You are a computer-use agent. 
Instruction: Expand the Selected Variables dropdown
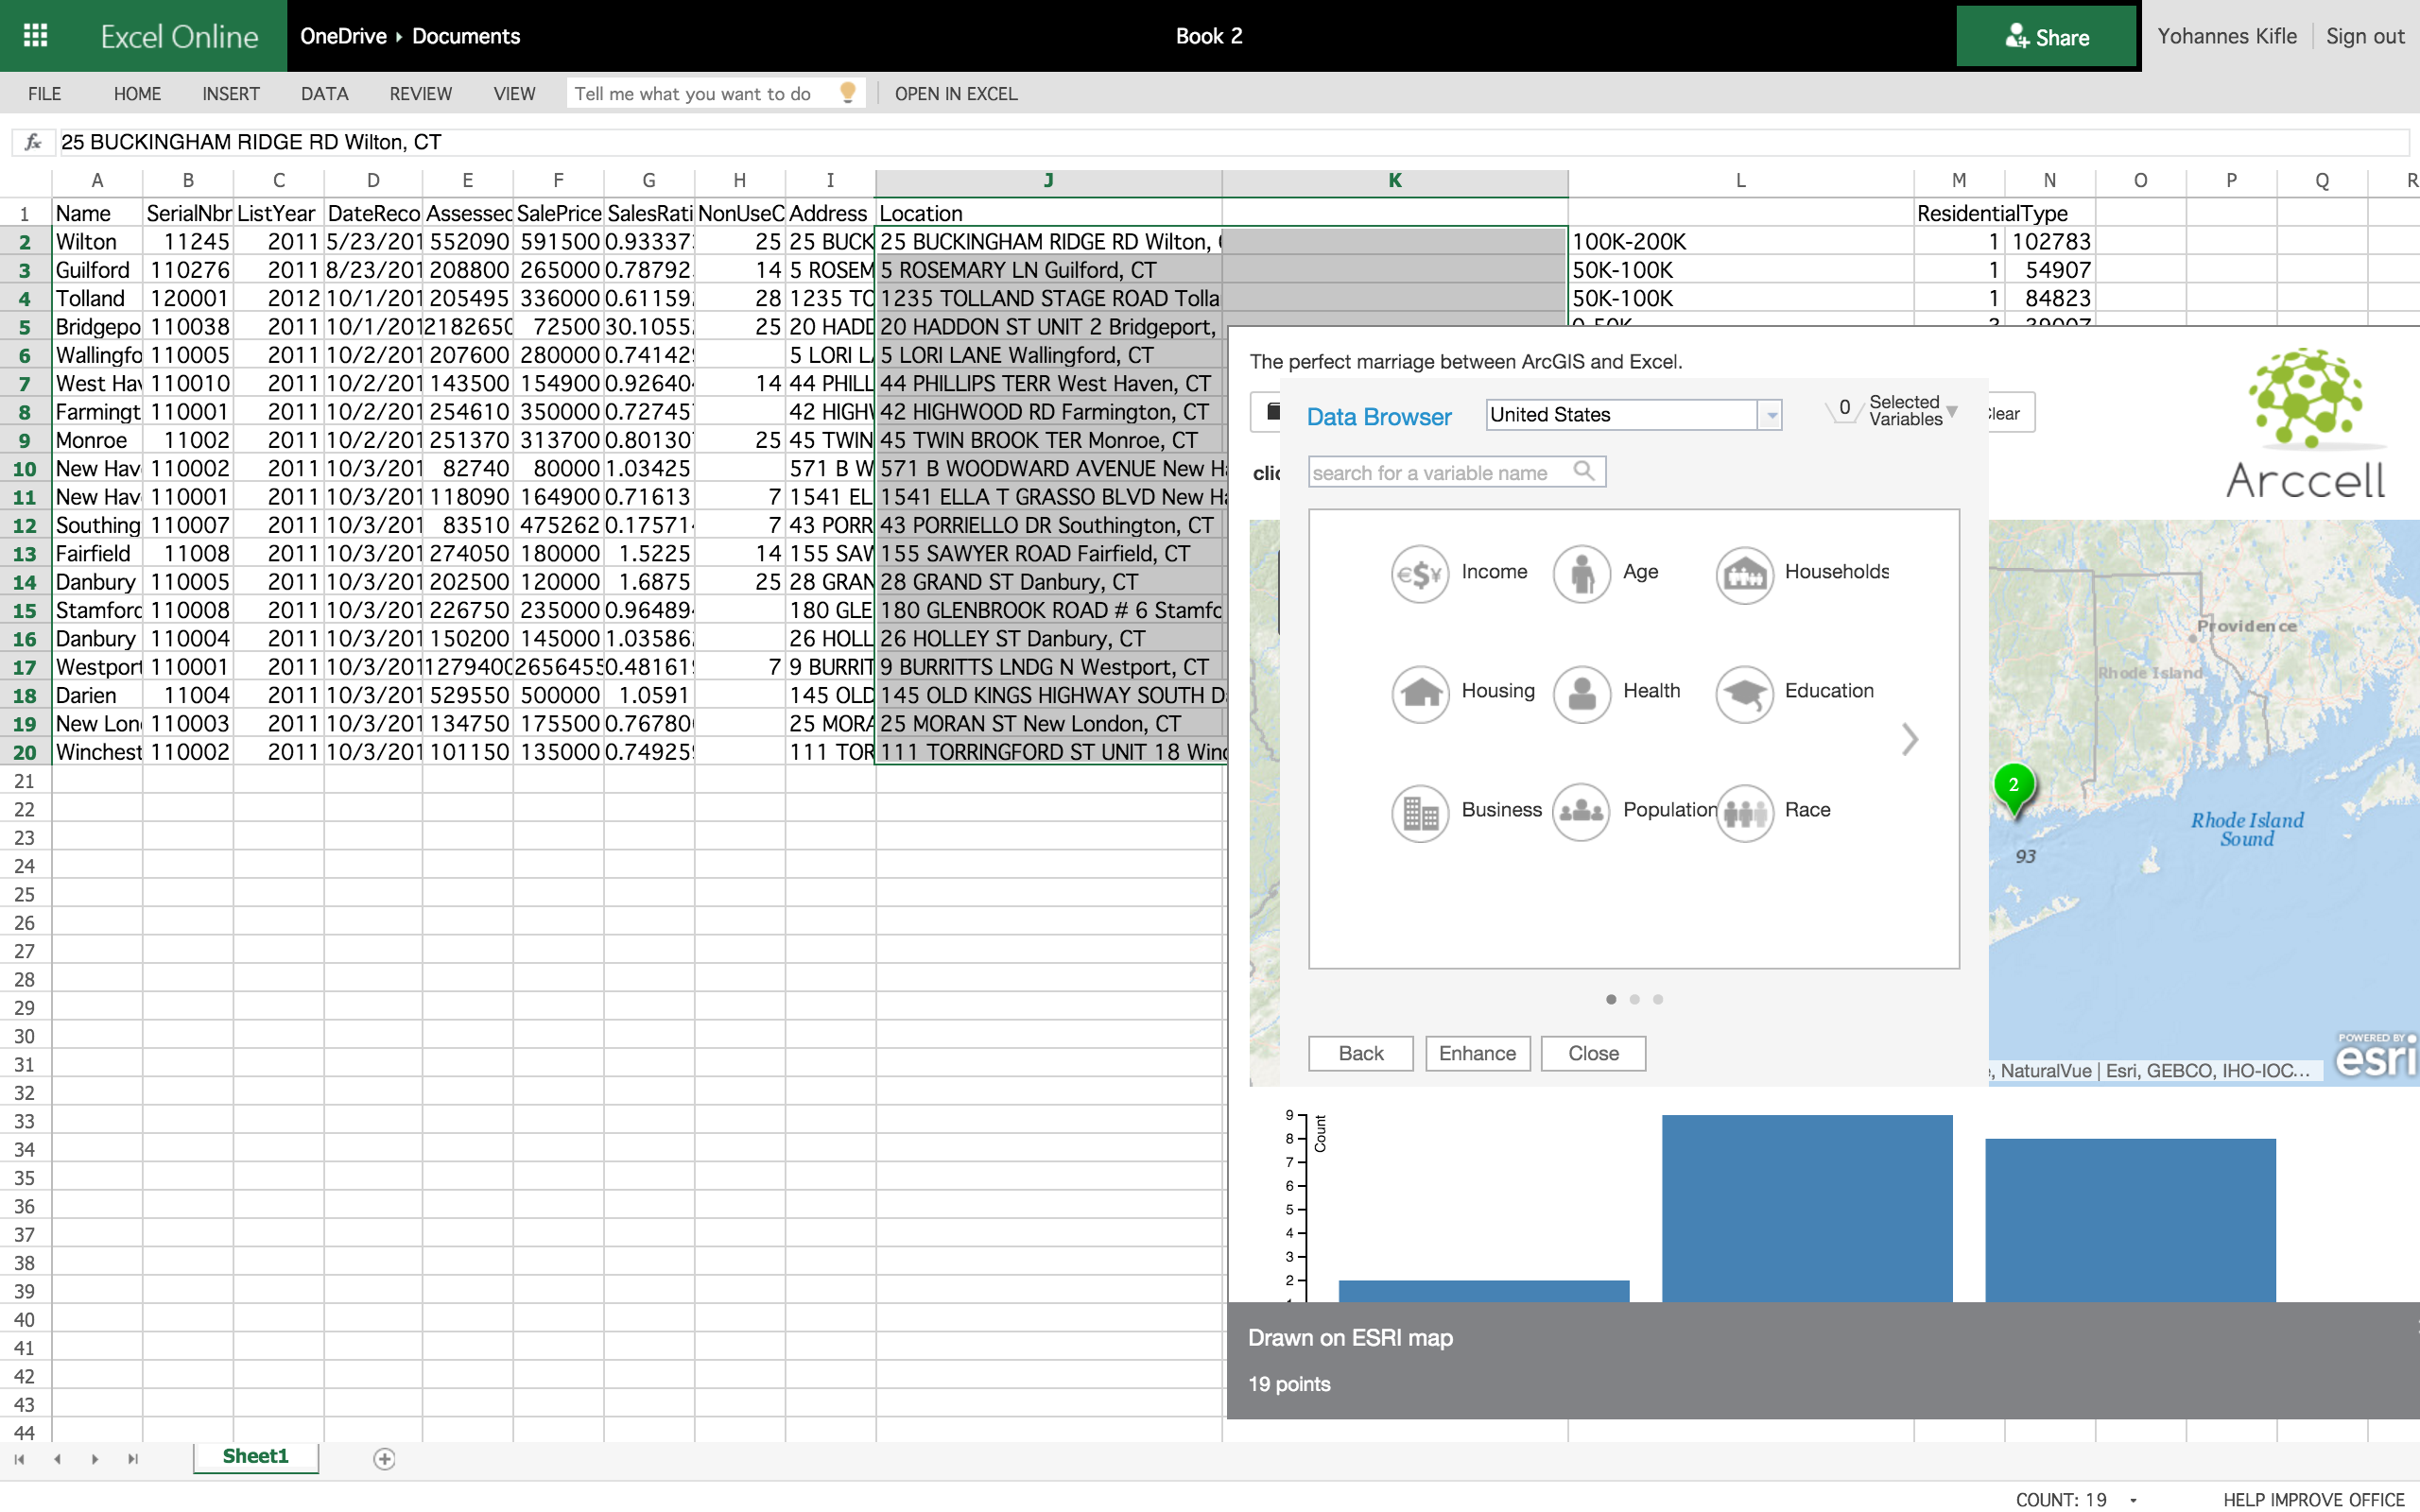[1951, 411]
